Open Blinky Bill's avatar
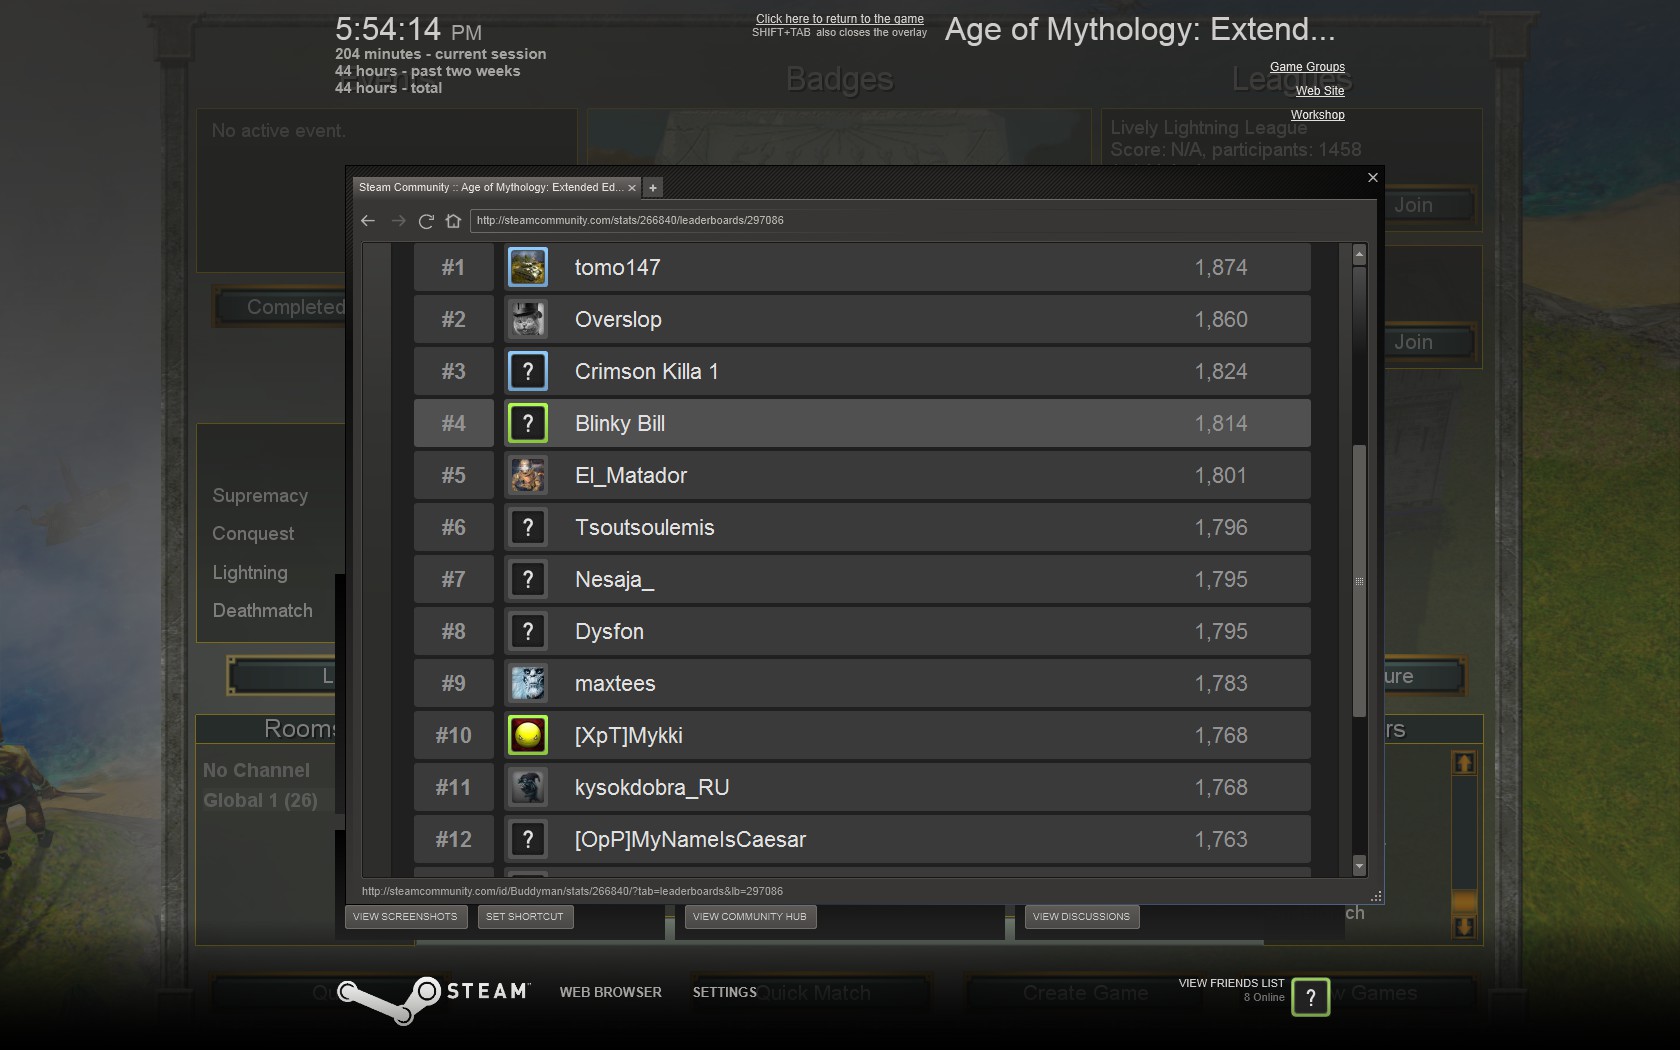Viewport: 1680px width, 1050px height. (x=528, y=423)
